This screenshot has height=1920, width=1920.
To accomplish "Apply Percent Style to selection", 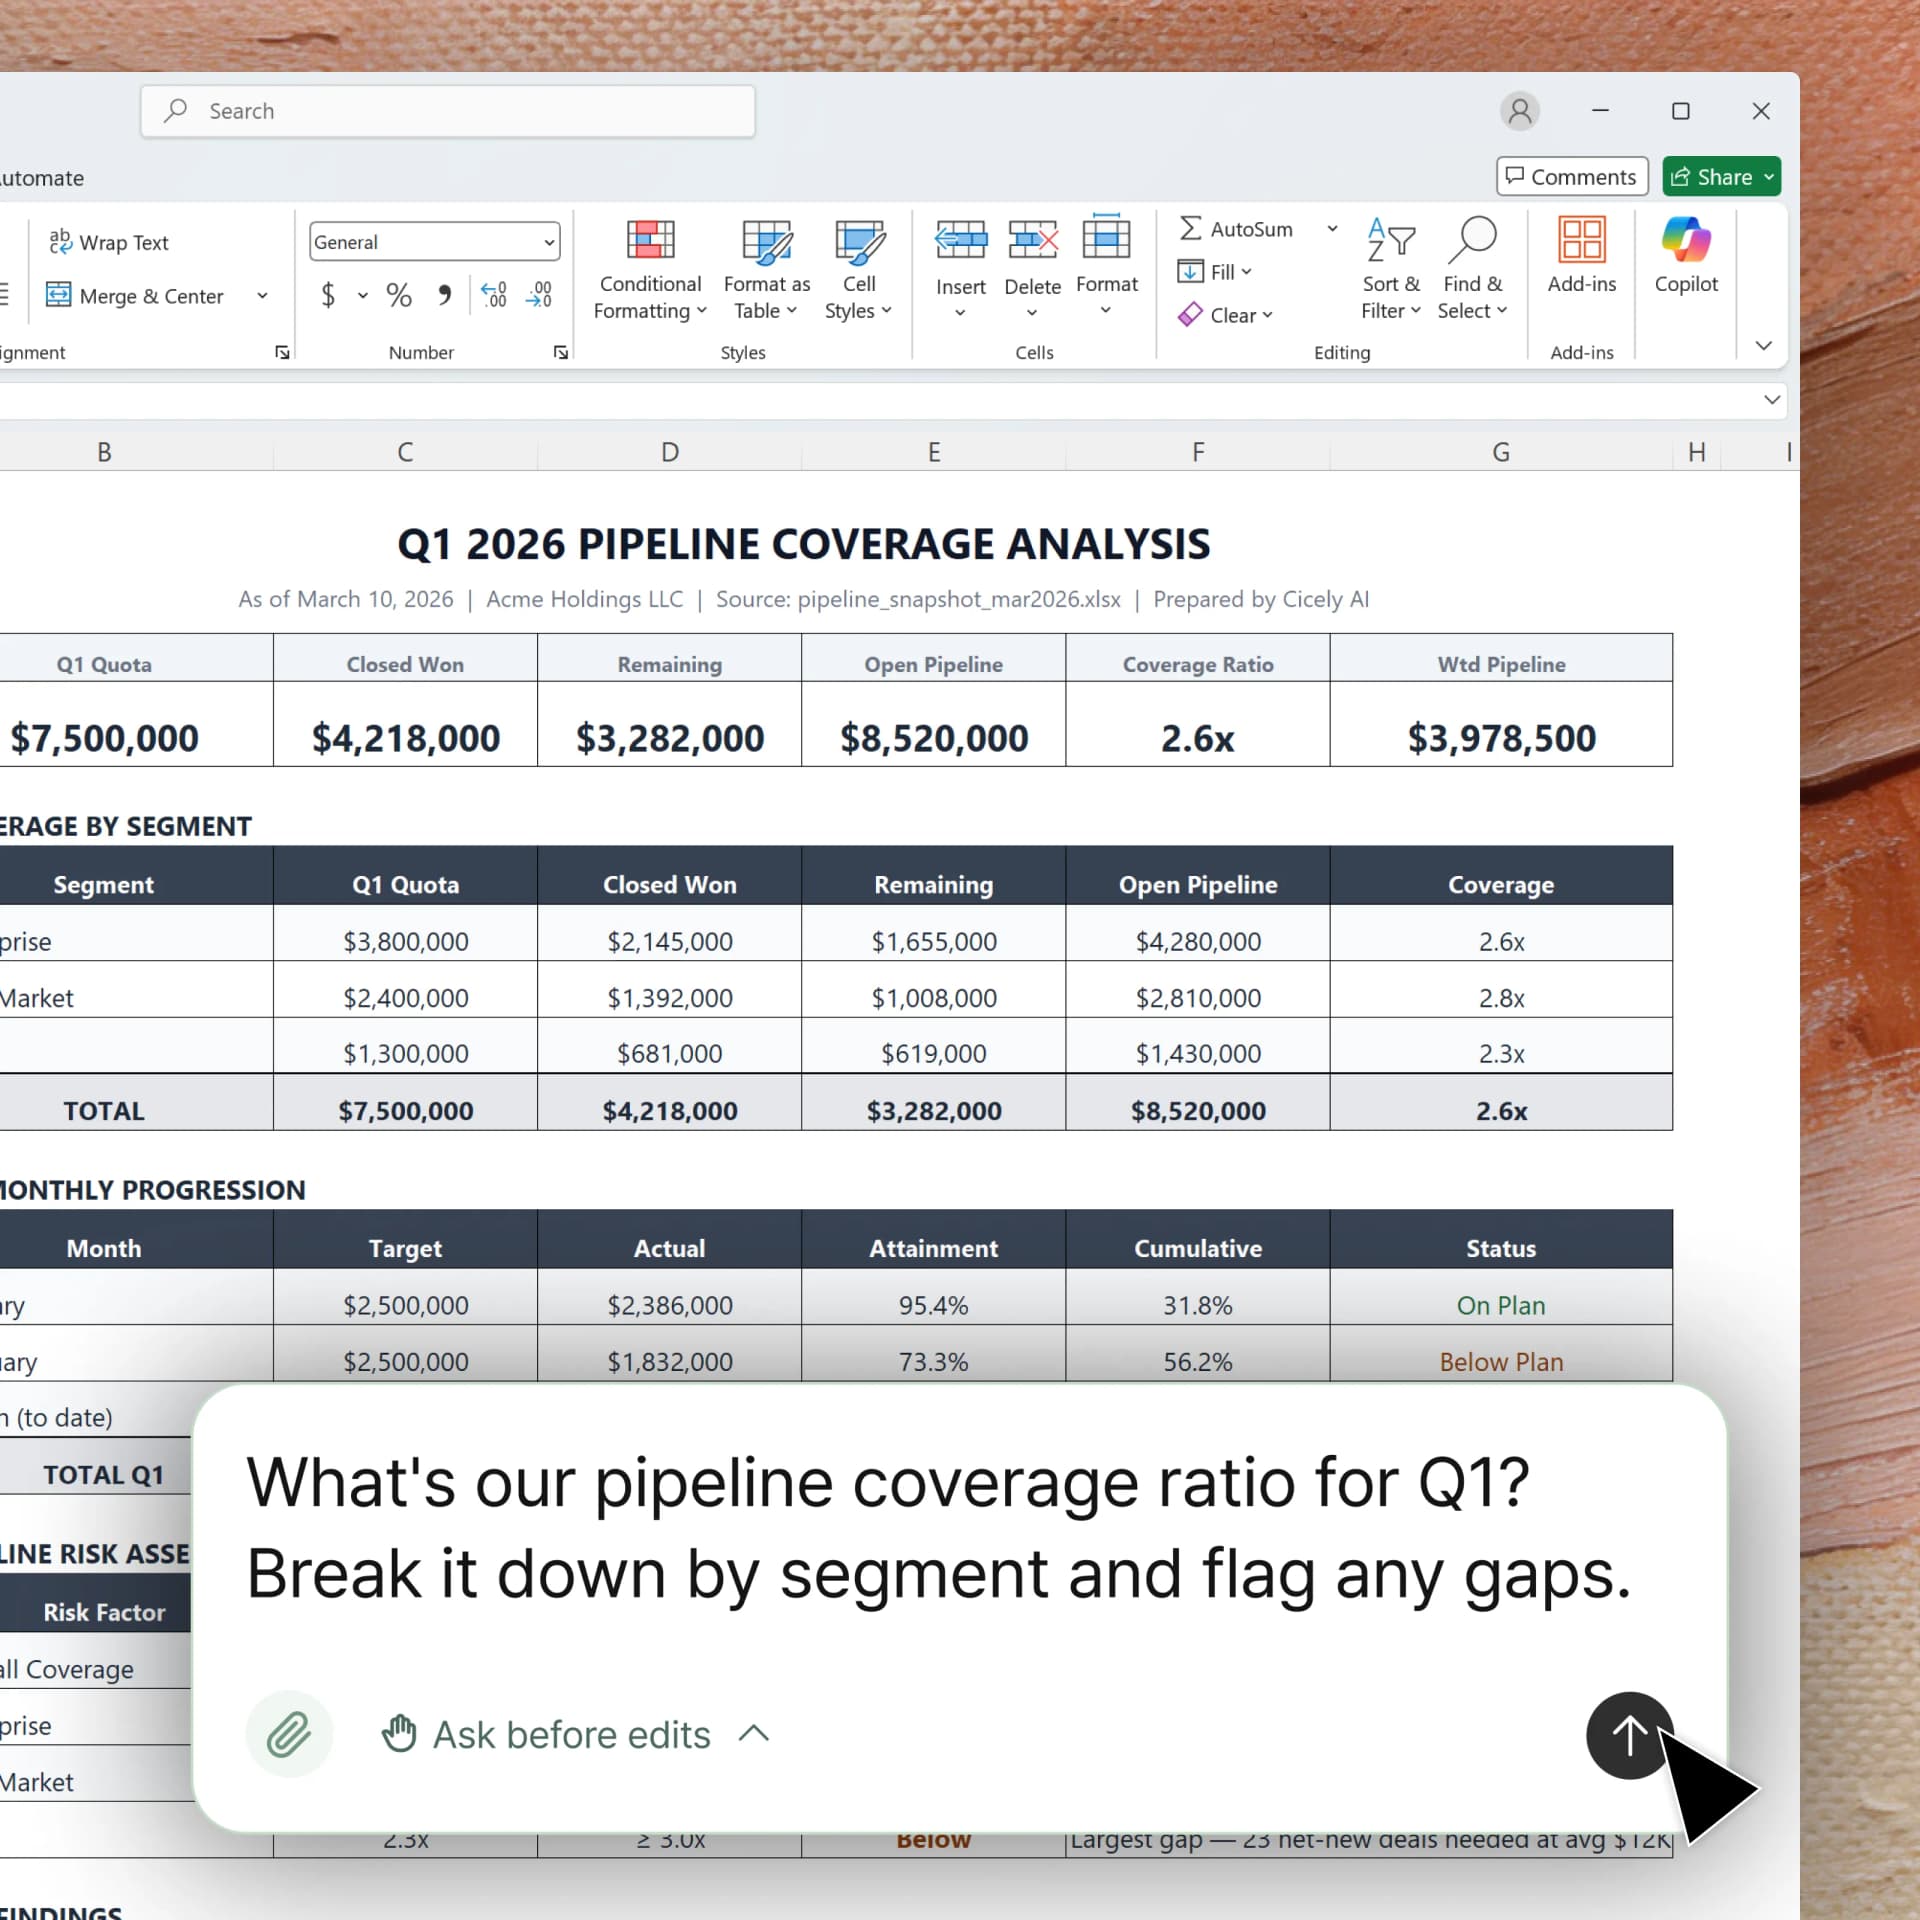I will coord(399,294).
